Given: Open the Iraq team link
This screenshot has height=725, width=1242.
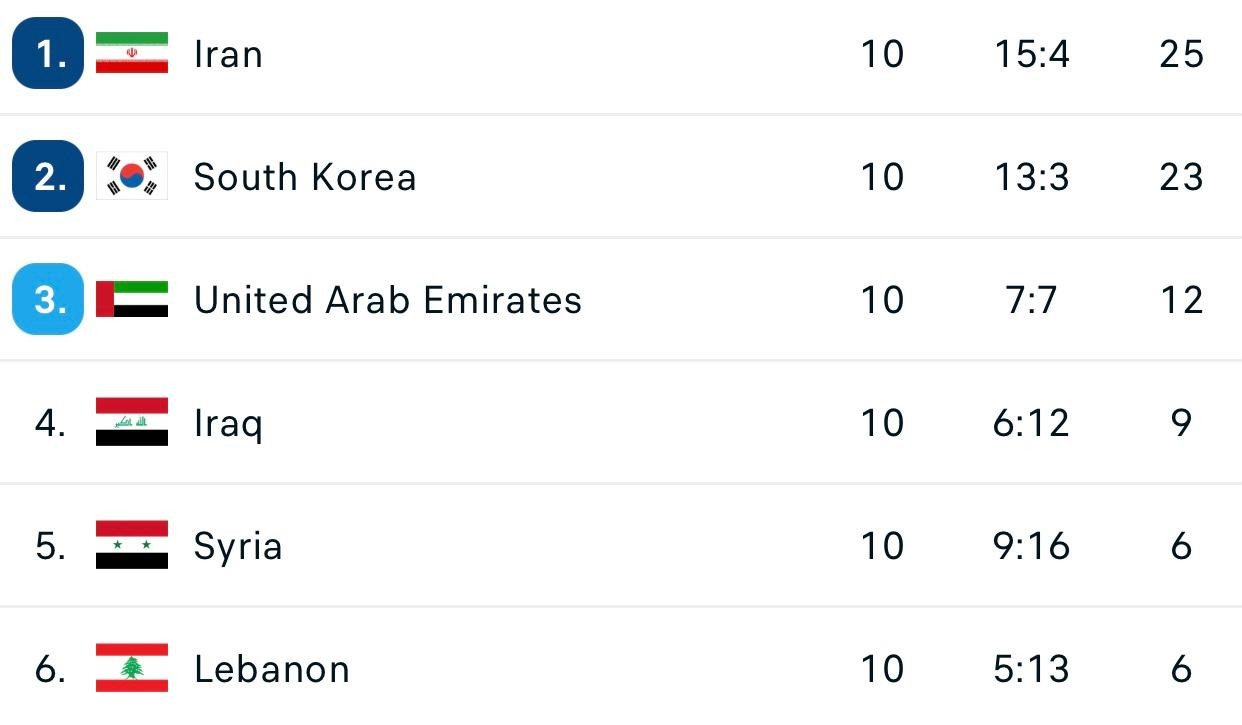Looking at the screenshot, I should [x=228, y=424].
